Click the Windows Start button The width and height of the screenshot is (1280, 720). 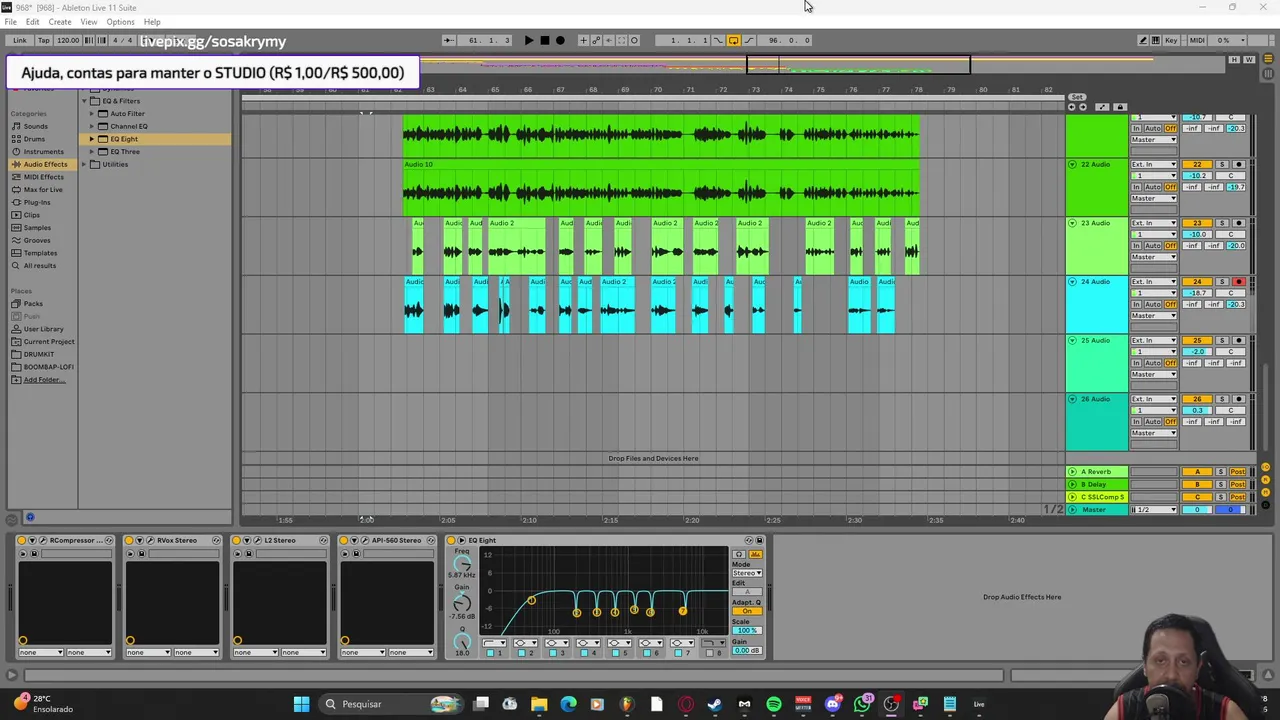coord(301,704)
